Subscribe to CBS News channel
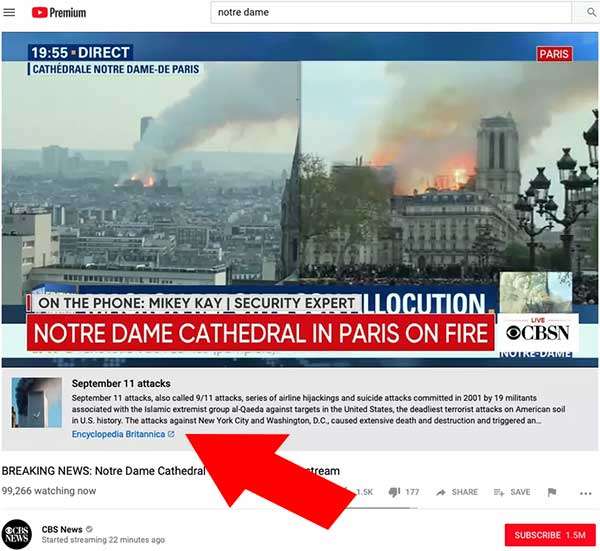This screenshot has height=551, width=600. click(550, 535)
